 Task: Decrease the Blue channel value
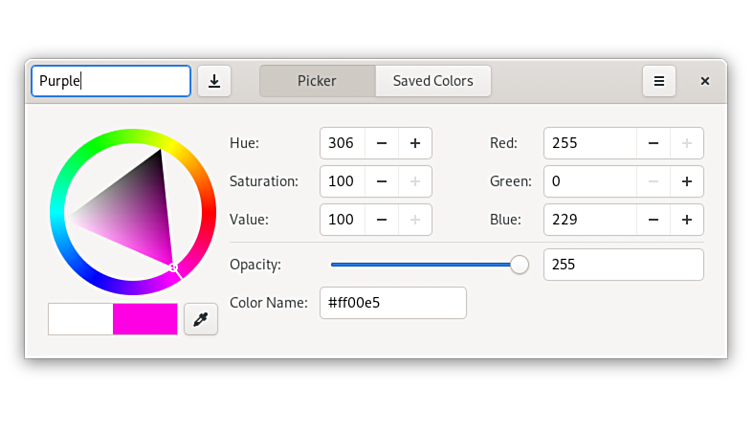click(x=653, y=219)
